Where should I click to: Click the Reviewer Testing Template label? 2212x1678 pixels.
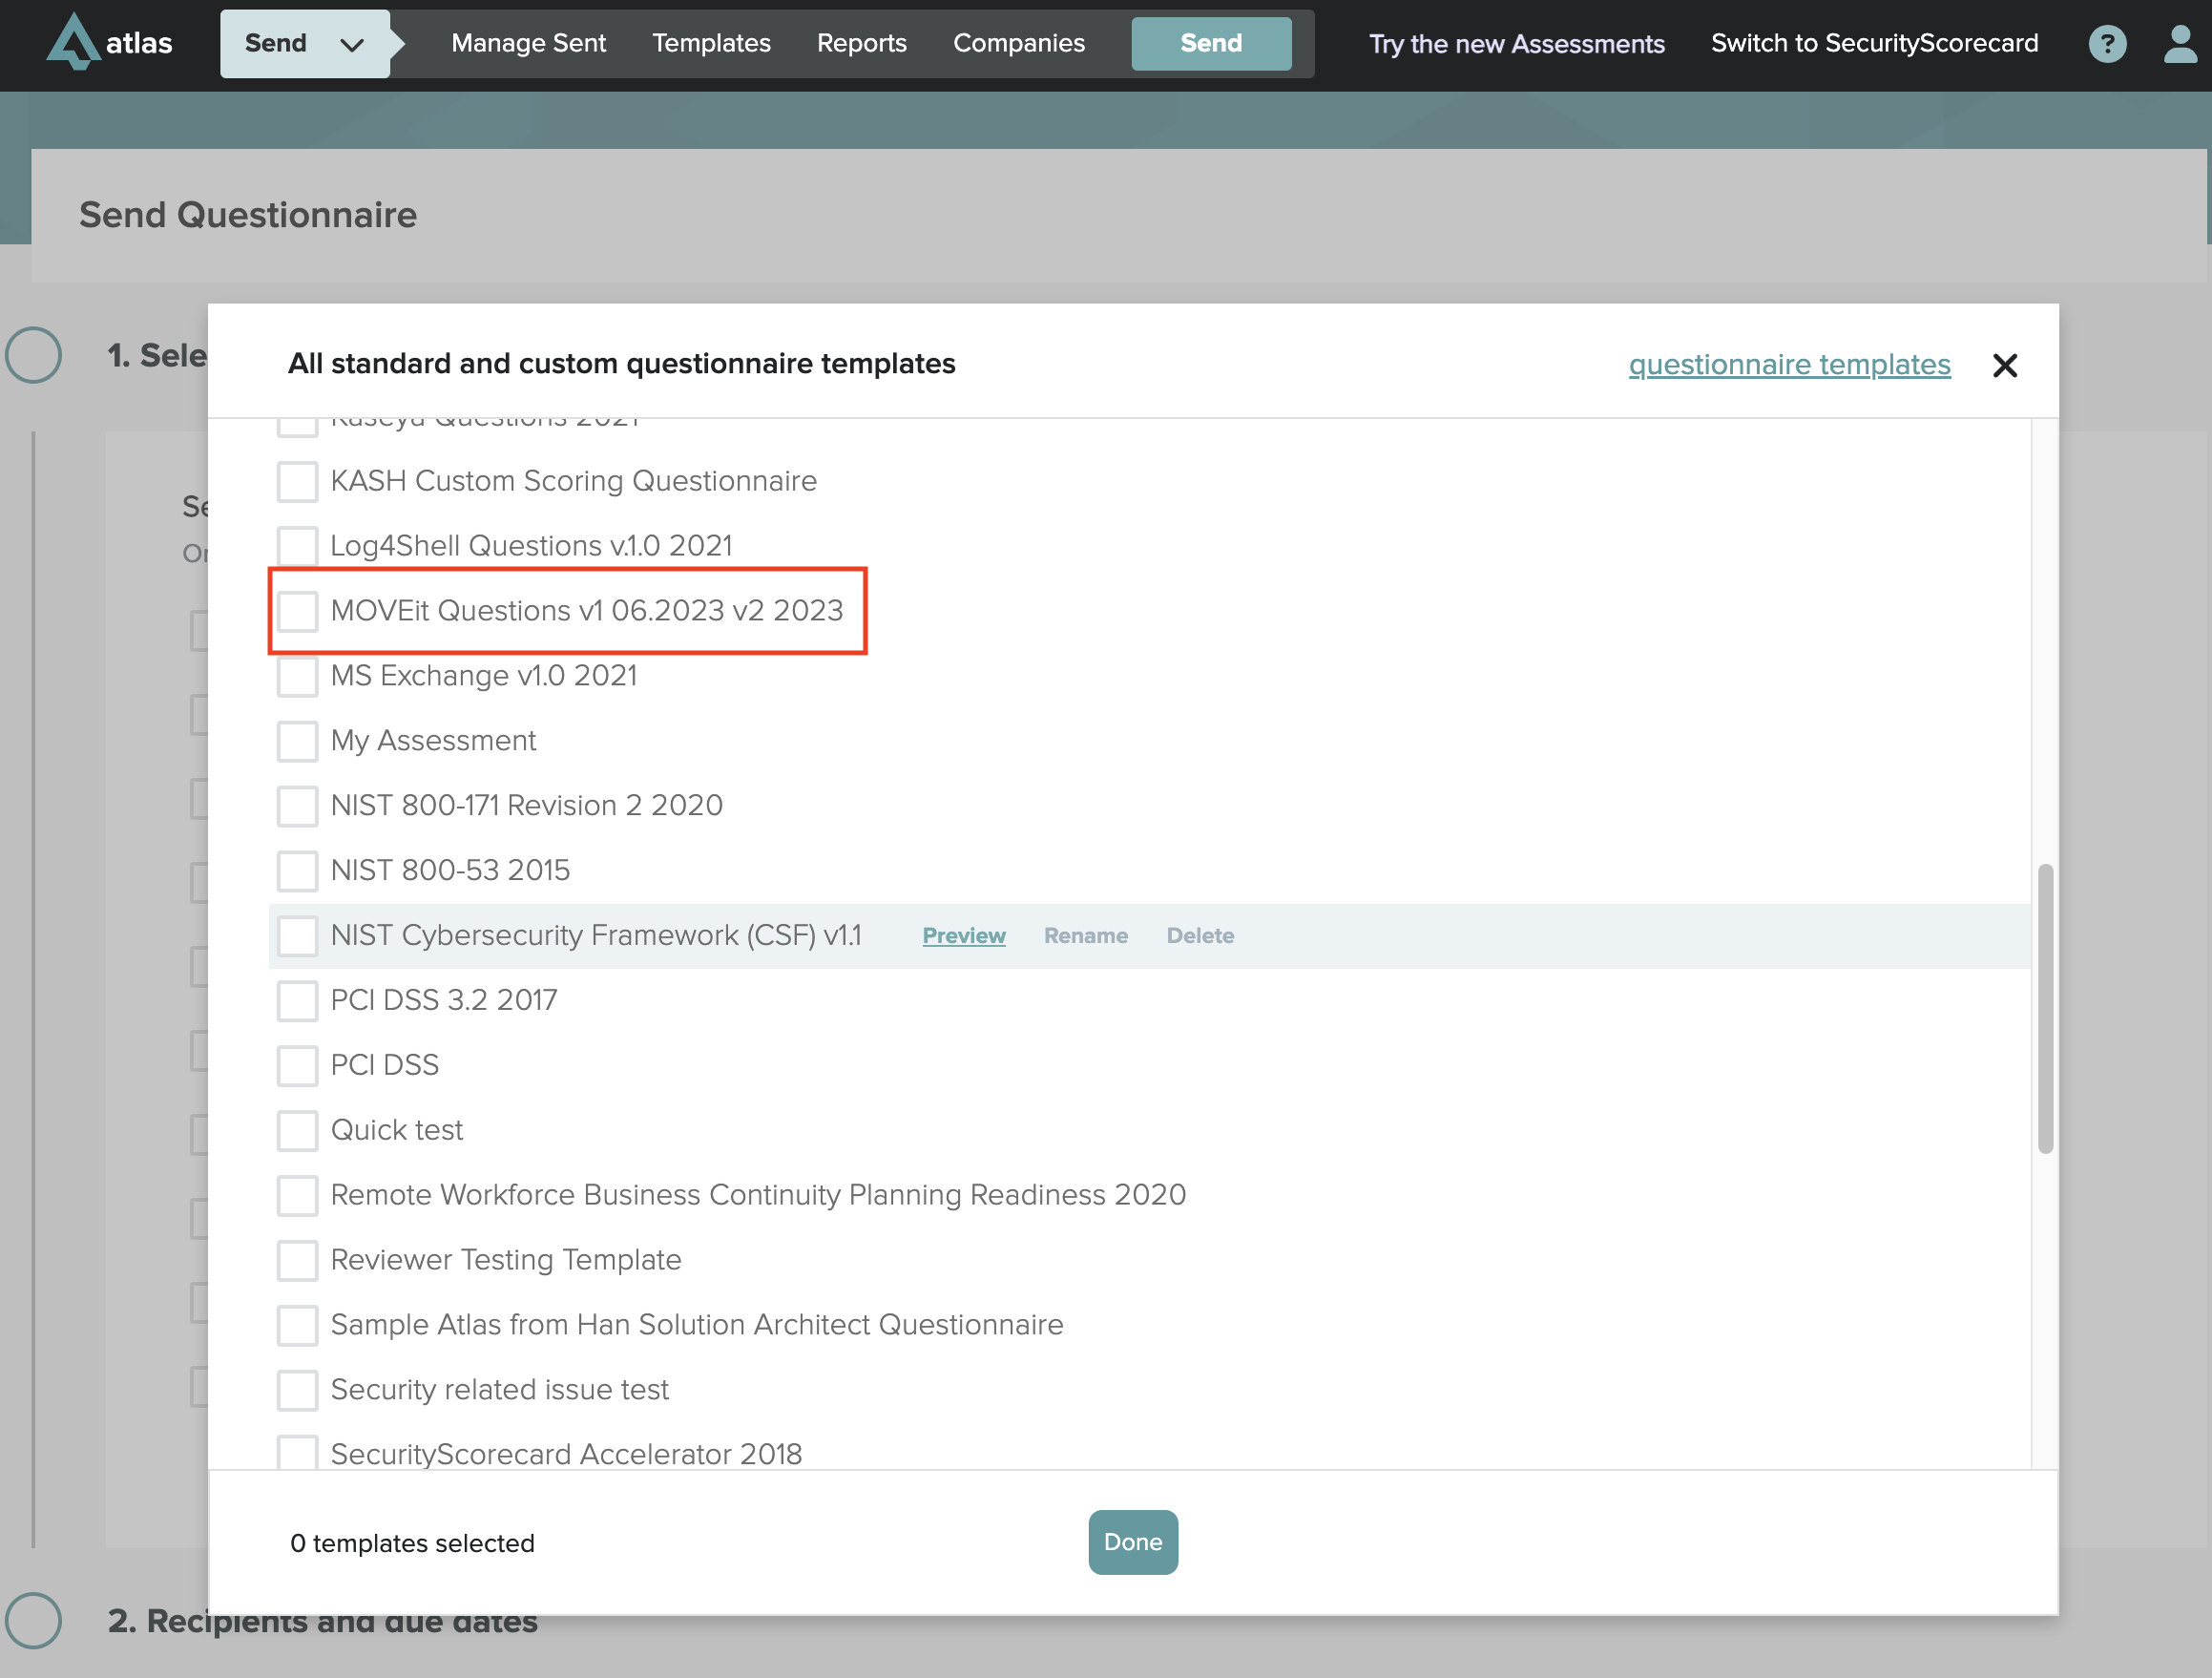506,1261
